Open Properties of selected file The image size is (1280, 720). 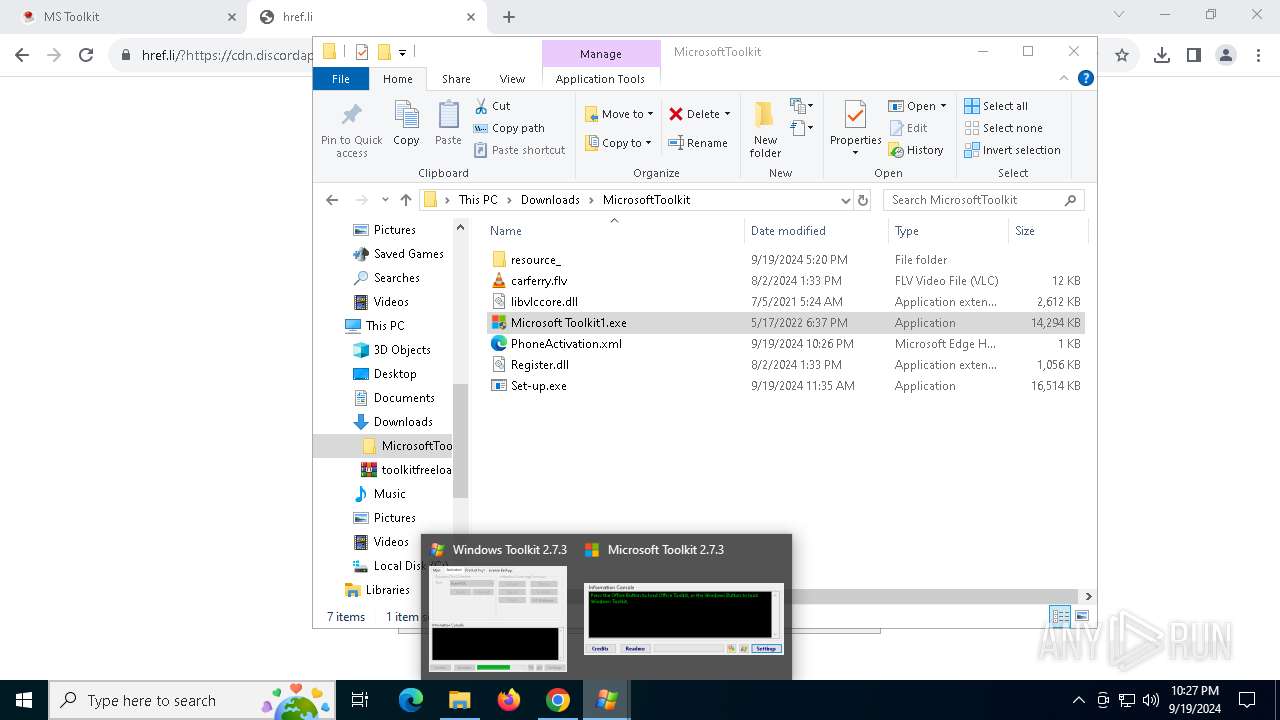[x=855, y=130]
